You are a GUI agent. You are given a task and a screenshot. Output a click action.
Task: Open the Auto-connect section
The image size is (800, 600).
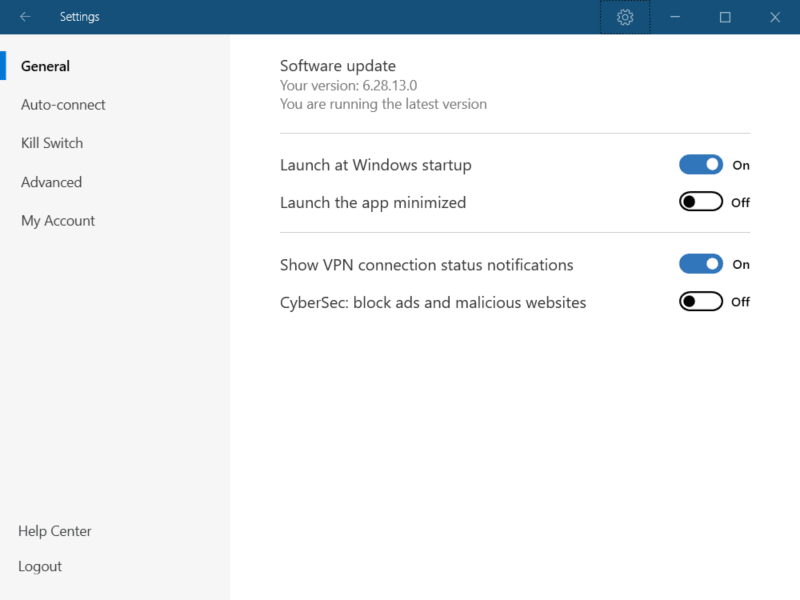63,105
